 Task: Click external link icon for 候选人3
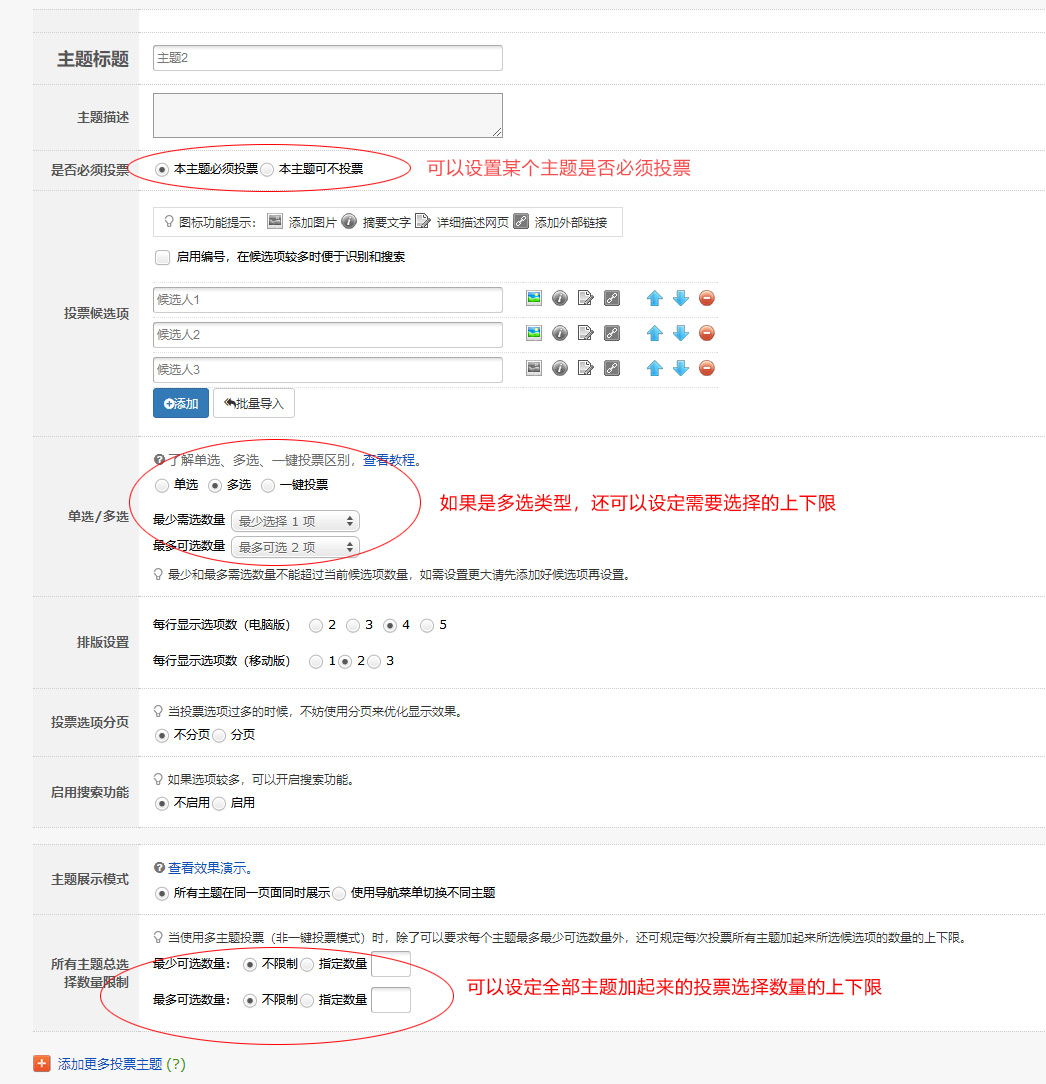click(612, 368)
